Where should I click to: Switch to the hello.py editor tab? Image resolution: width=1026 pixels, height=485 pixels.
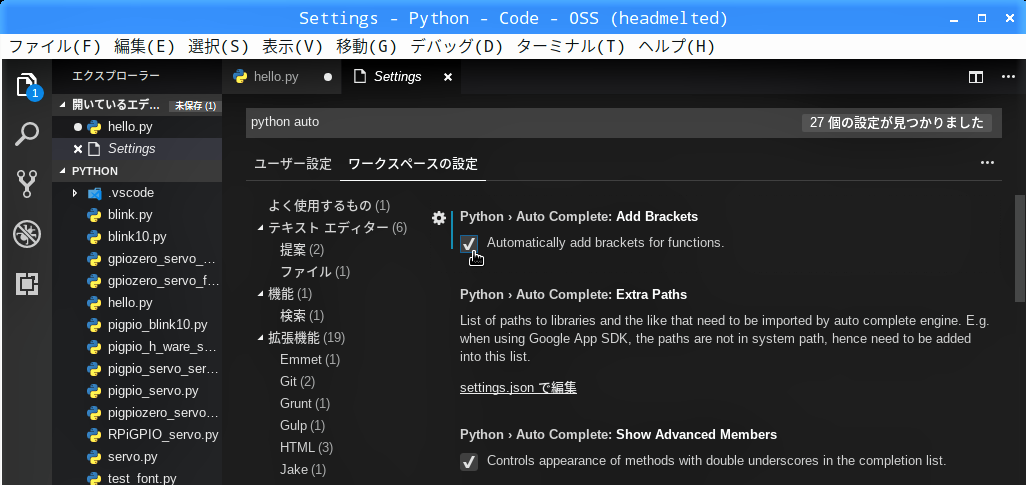click(x=281, y=77)
